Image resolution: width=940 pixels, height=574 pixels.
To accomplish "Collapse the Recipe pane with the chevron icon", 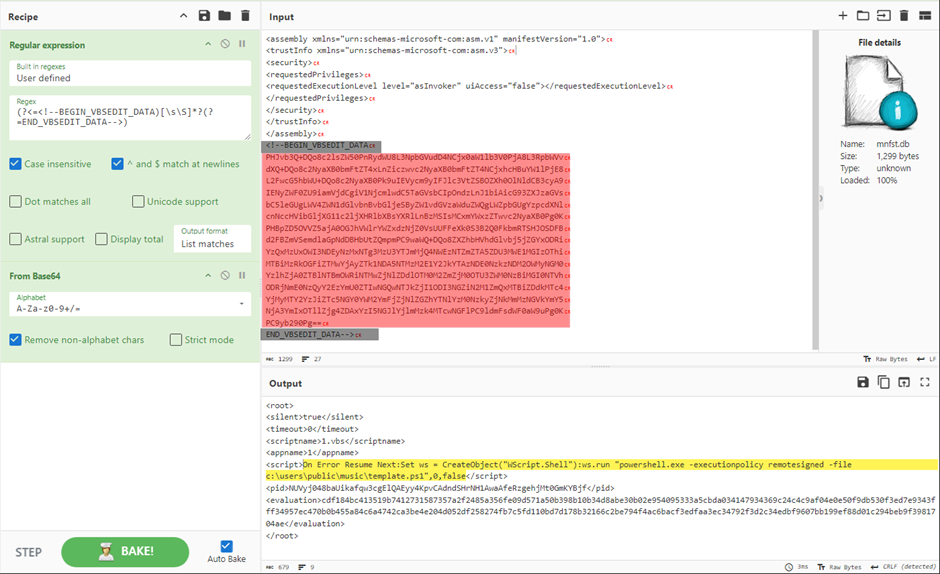I will (x=183, y=16).
